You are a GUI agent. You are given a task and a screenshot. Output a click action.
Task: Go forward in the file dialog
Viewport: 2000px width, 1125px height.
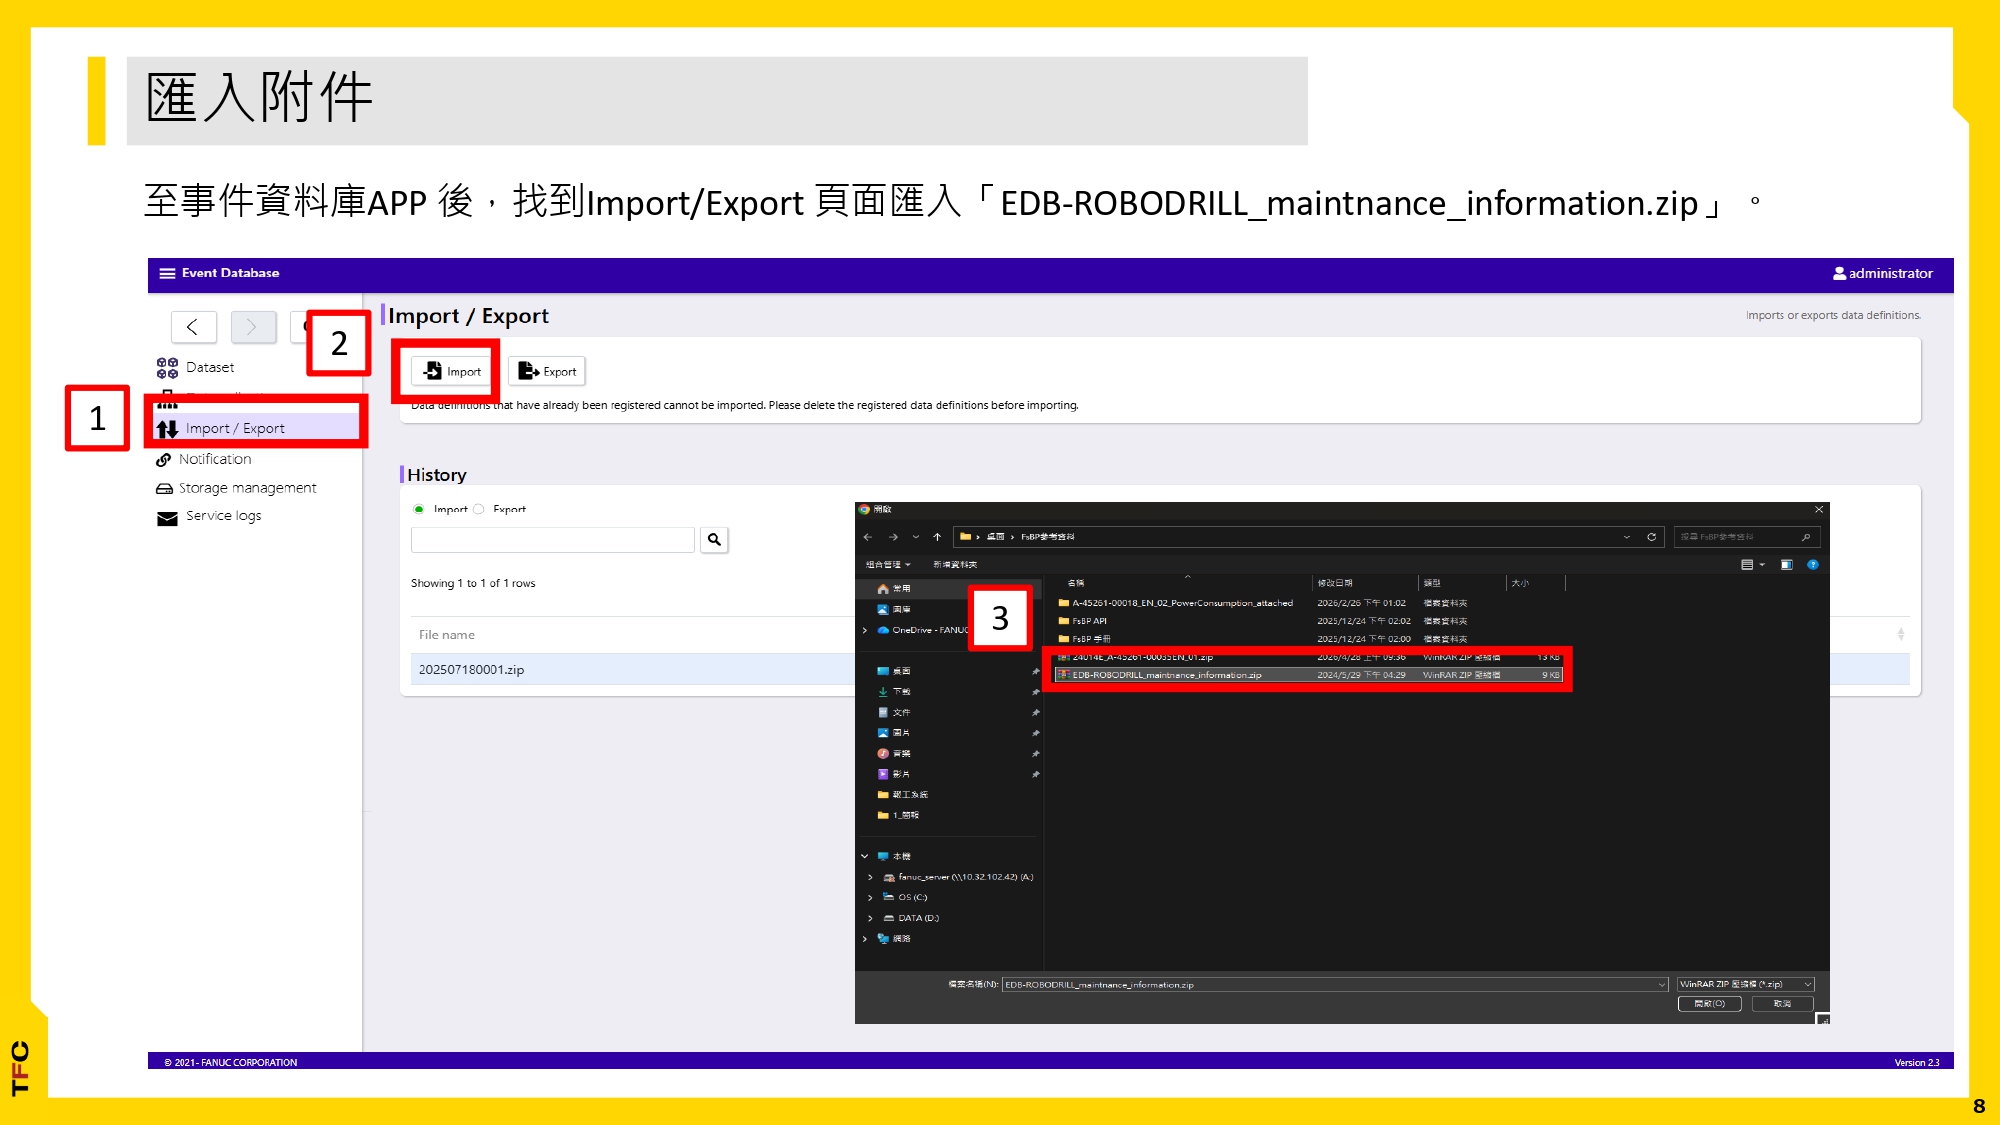pyautogui.click(x=893, y=537)
